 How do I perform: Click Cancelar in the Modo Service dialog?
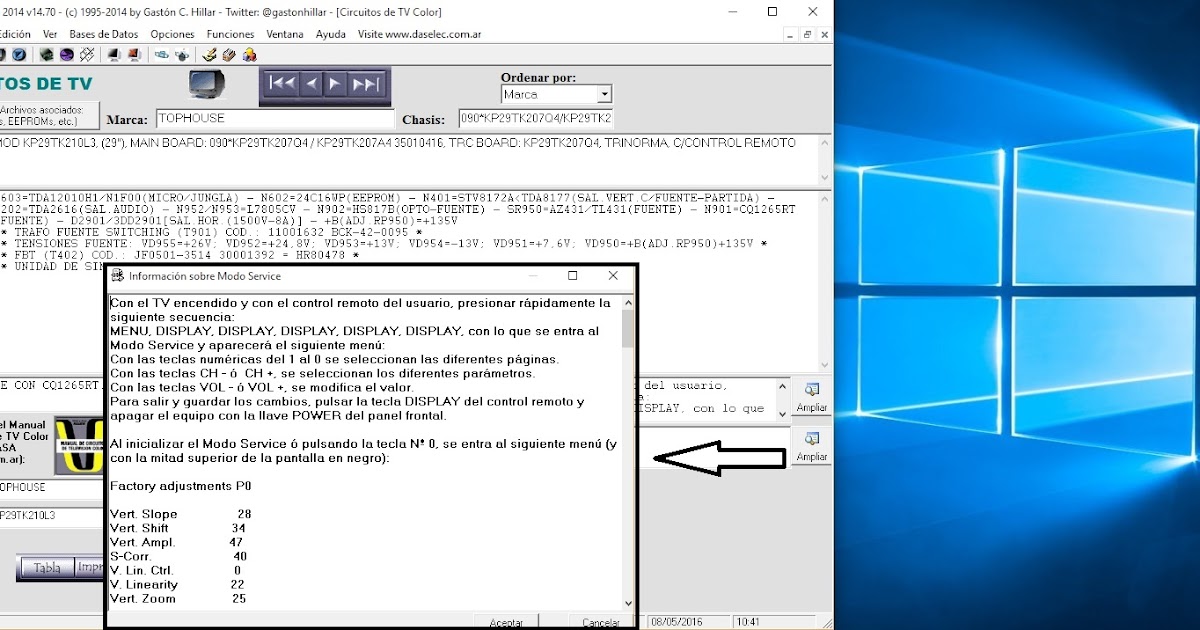[601, 622]
